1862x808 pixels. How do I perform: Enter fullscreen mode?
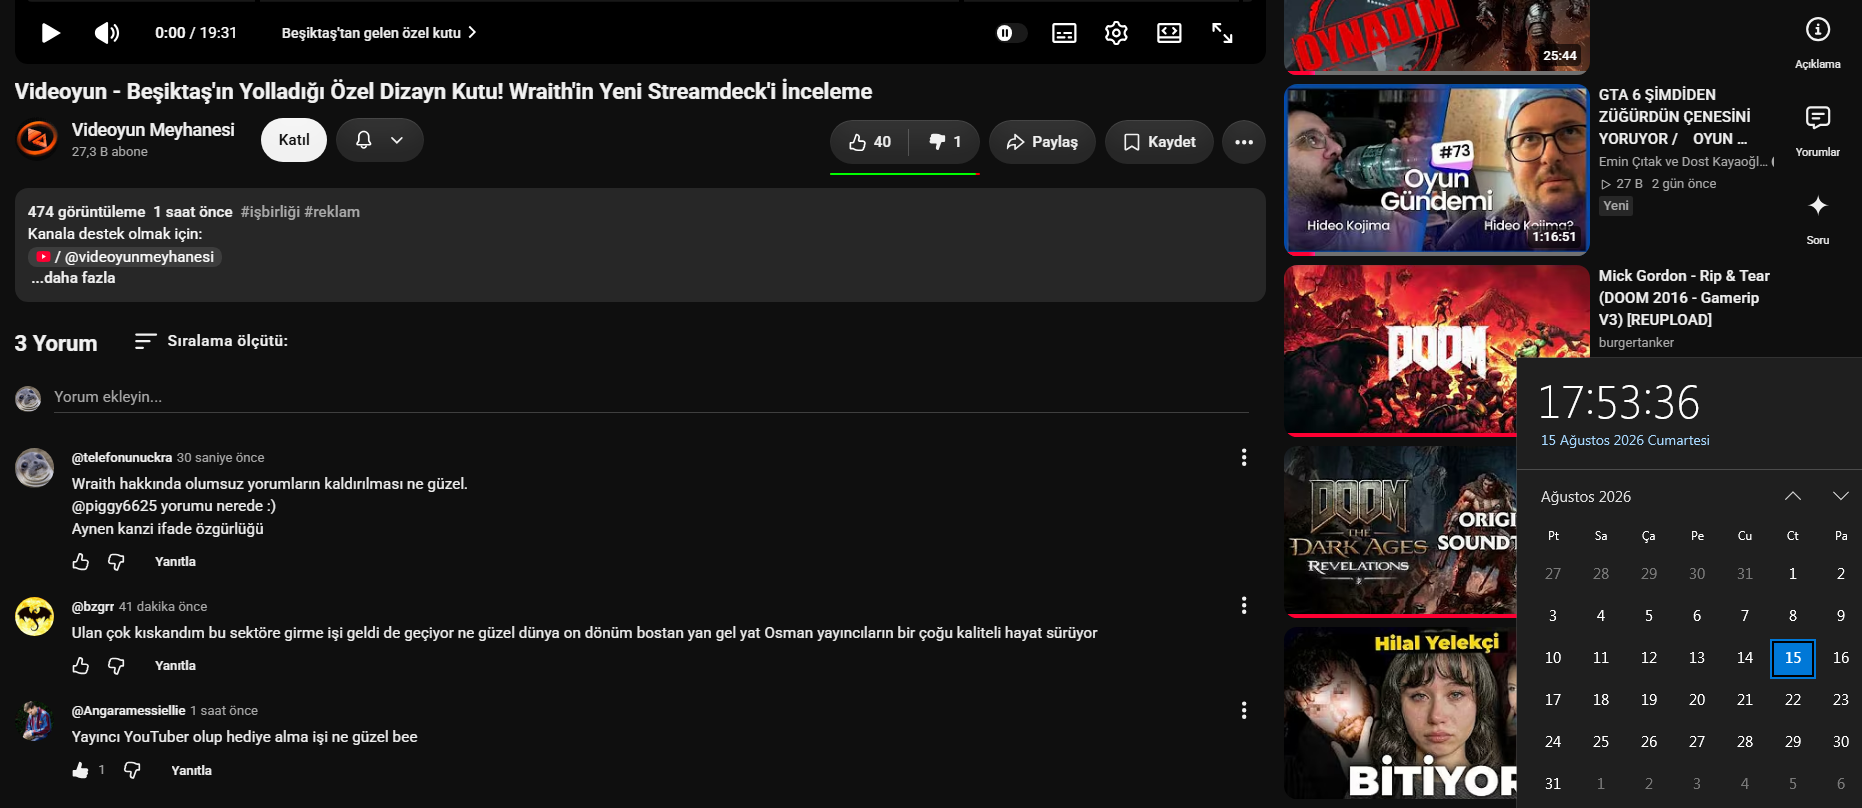pos(1222,33)
